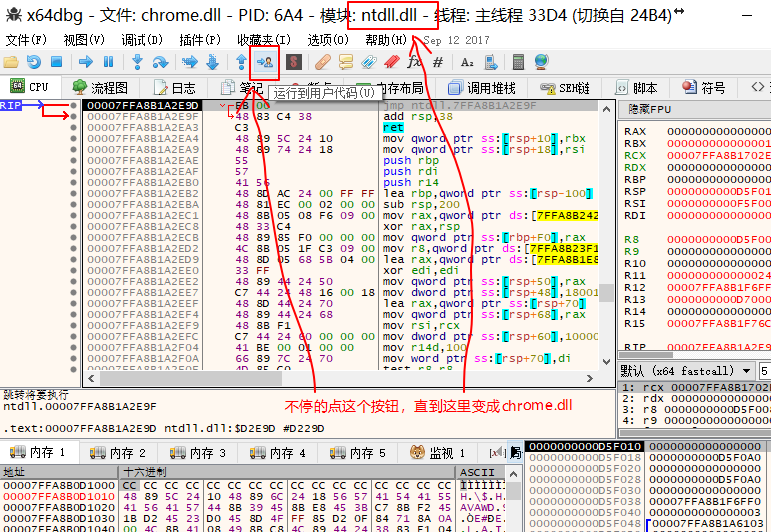
Task: Select the 内存 2 dump tab
Action: [118, 452]
